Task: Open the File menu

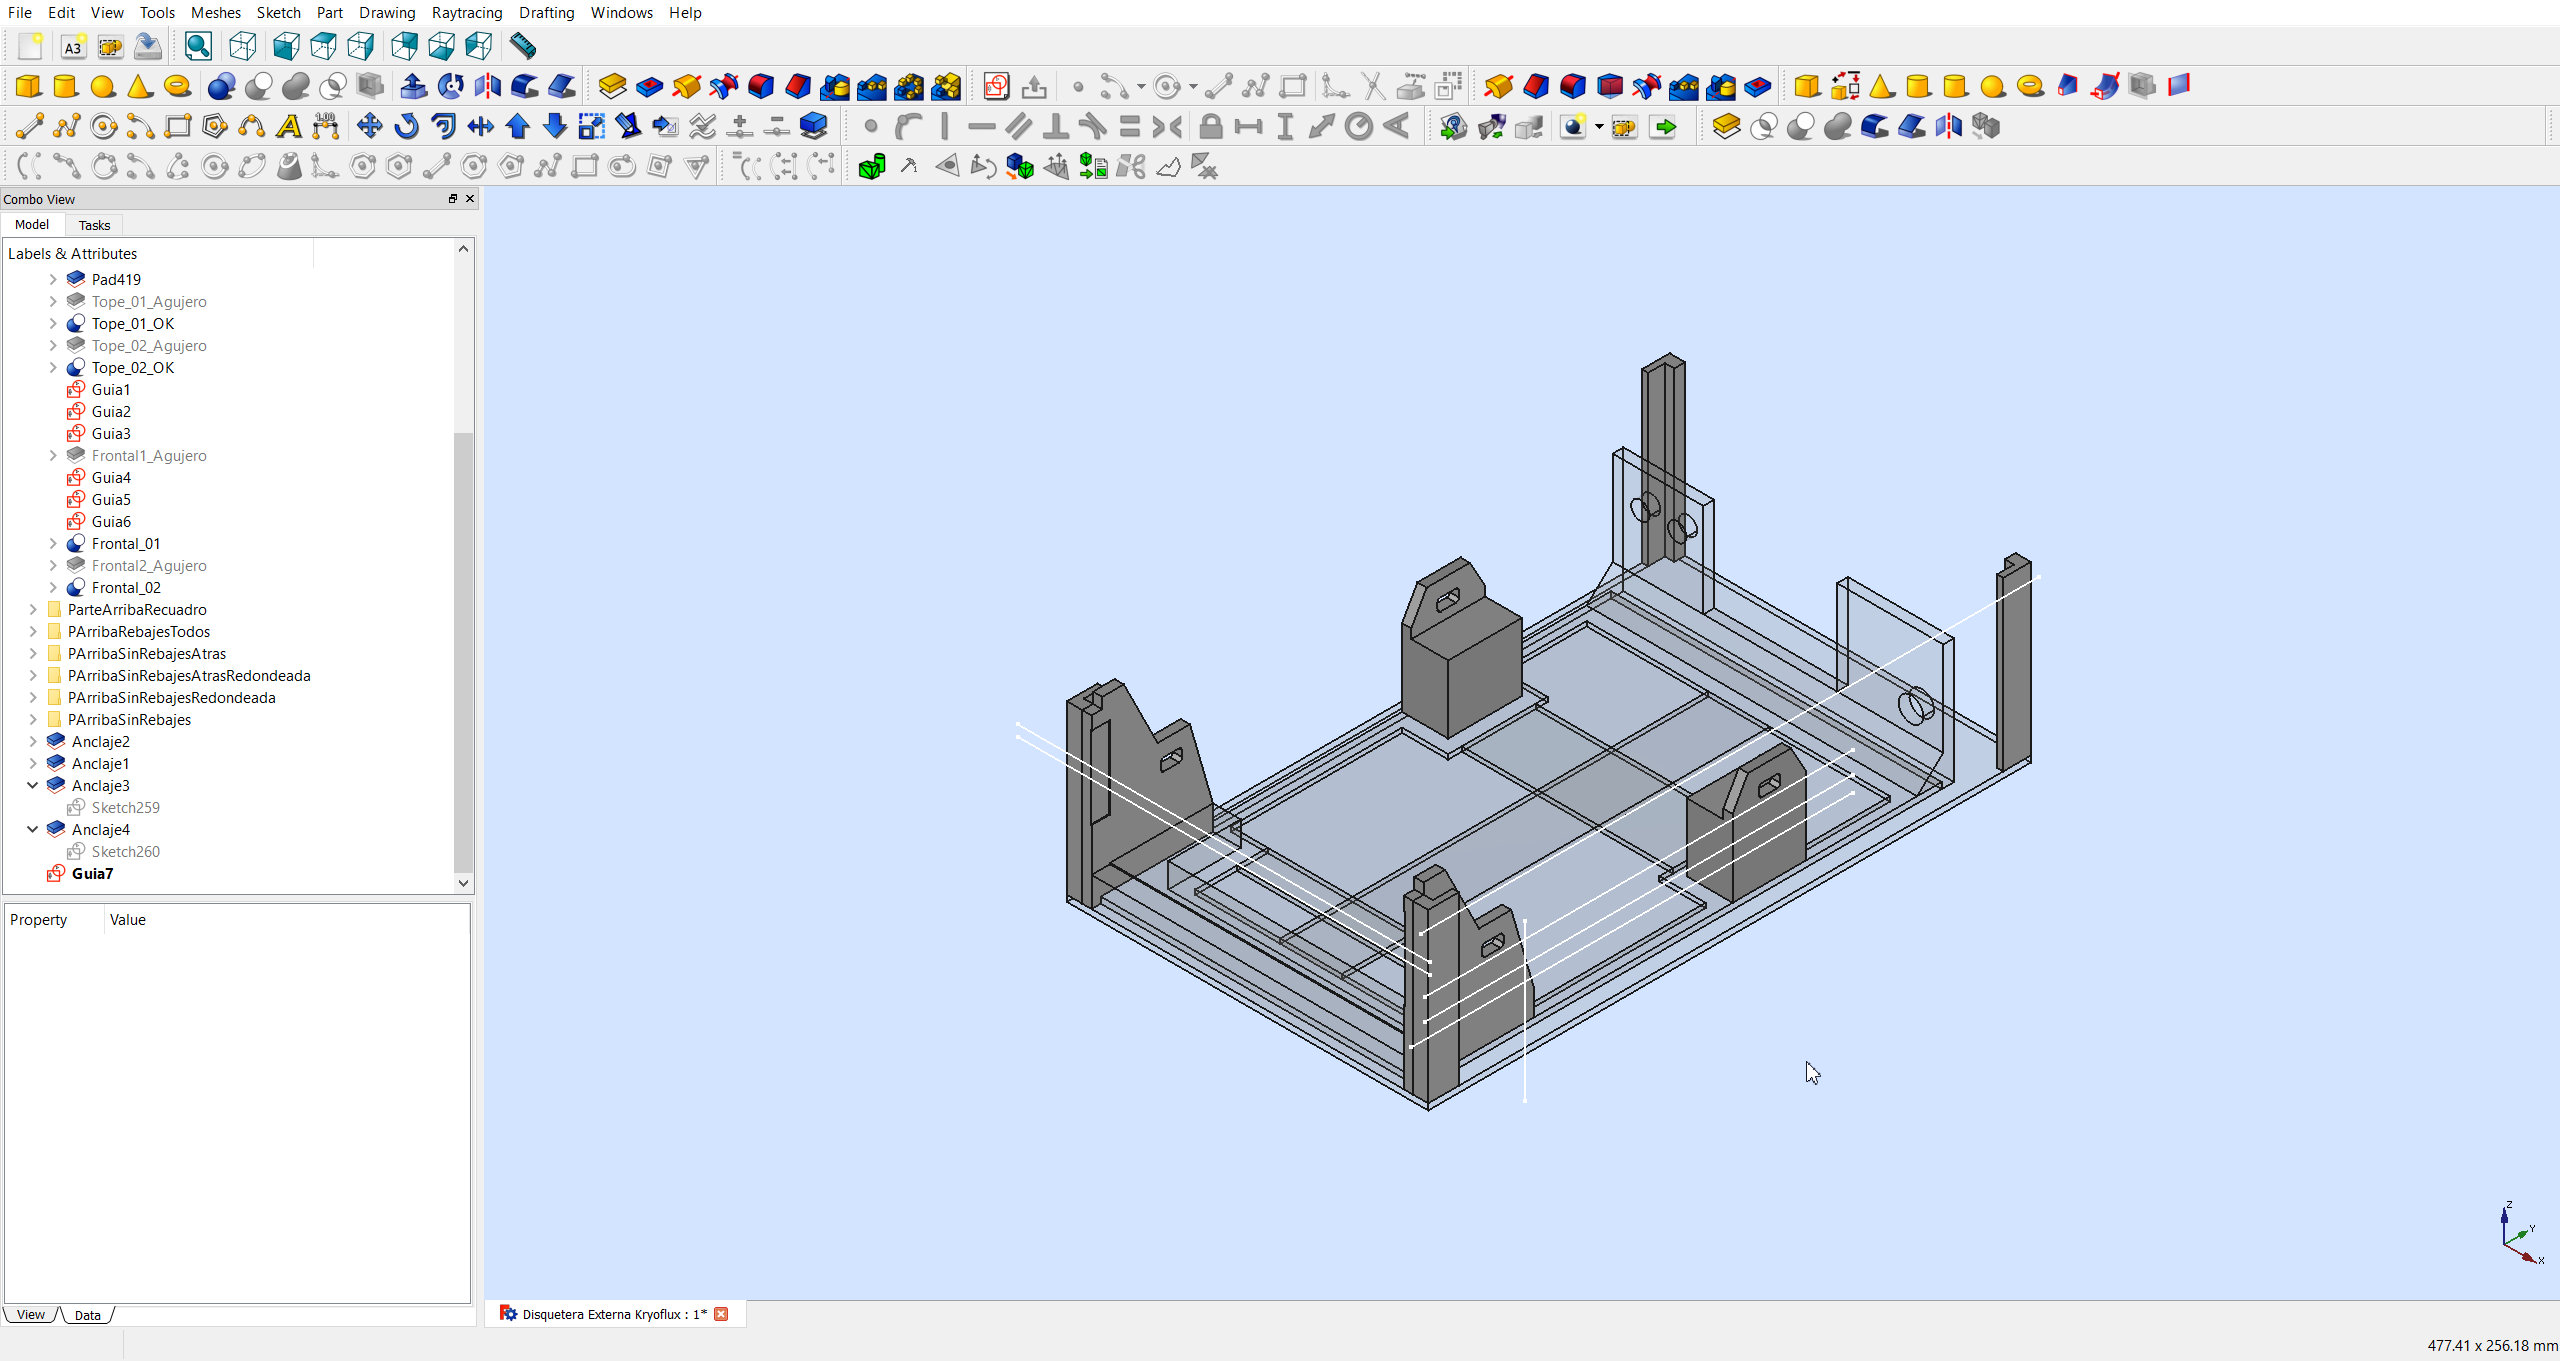Action: click(20, 12)
